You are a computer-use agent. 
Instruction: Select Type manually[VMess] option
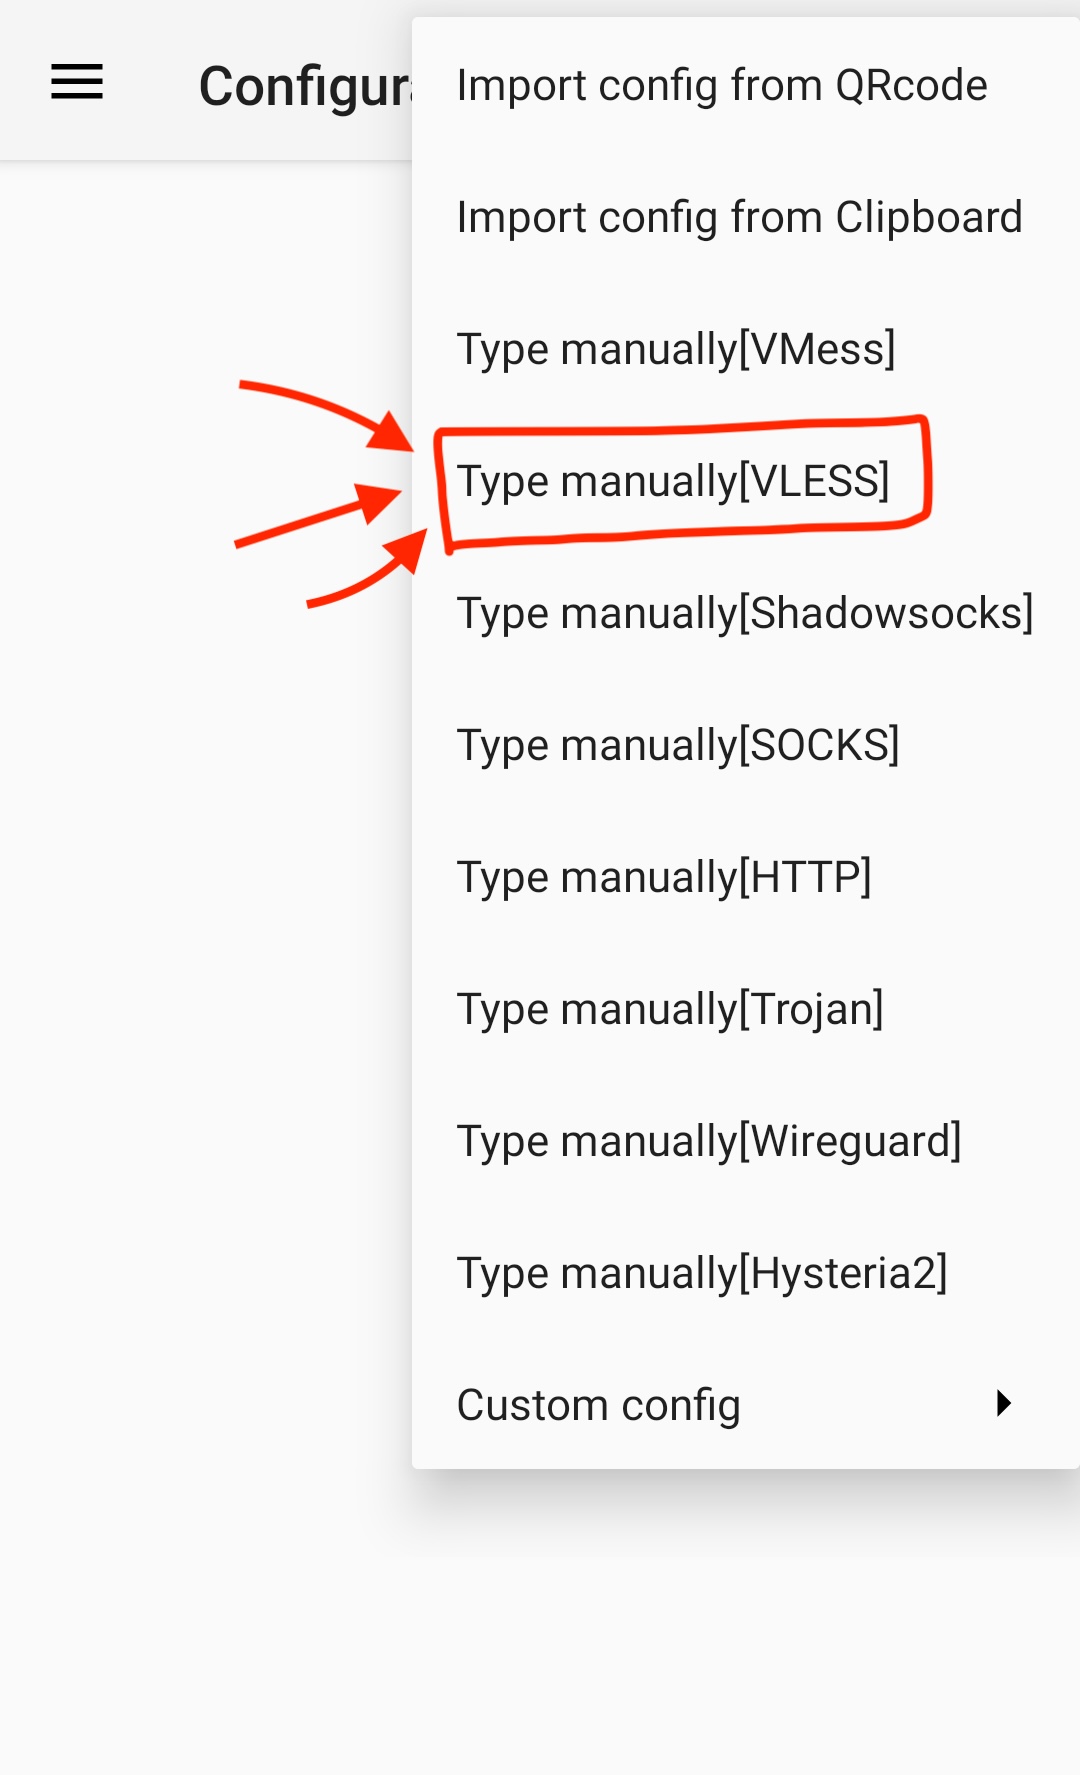click(x=676, y=350)
